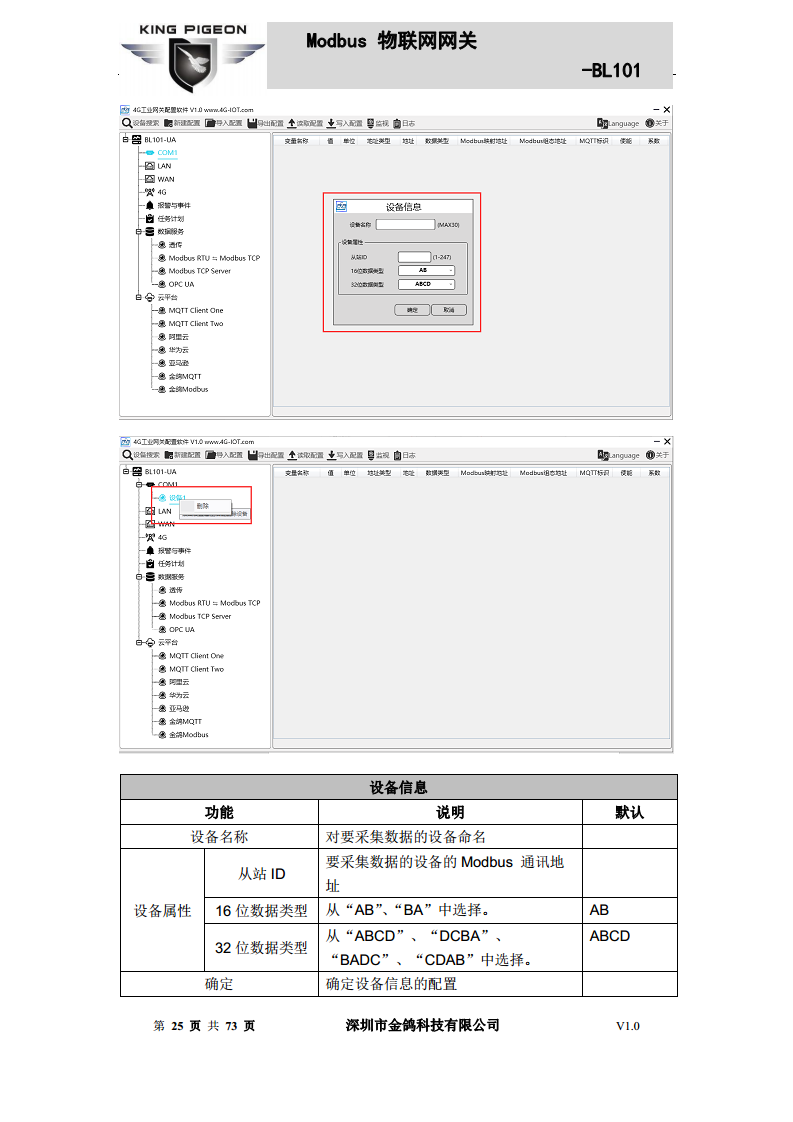Select 报警与事件 bell icon in delete-menu screenshot tree
Image resolution: width=793 pixels, height=1122 pixels.
(150, 550)
